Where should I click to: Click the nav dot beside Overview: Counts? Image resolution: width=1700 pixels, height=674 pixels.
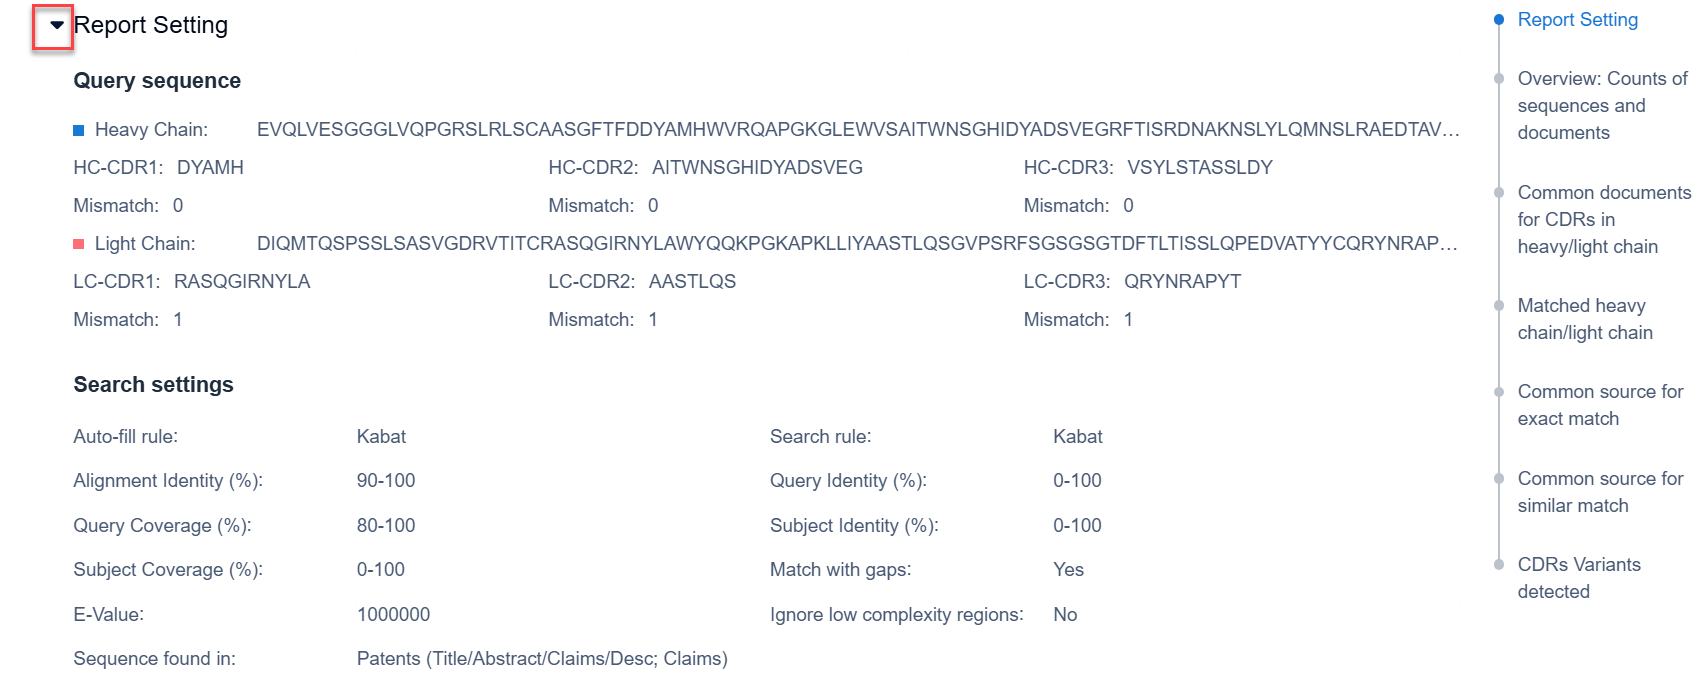(1498, 79)
